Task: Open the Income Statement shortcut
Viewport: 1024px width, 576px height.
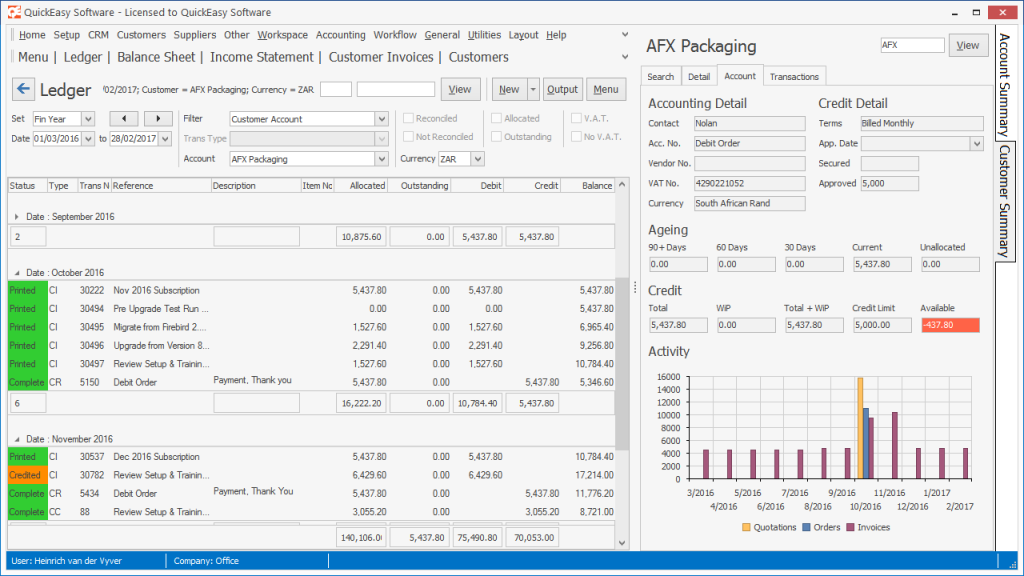Action: tap(262, 57)
